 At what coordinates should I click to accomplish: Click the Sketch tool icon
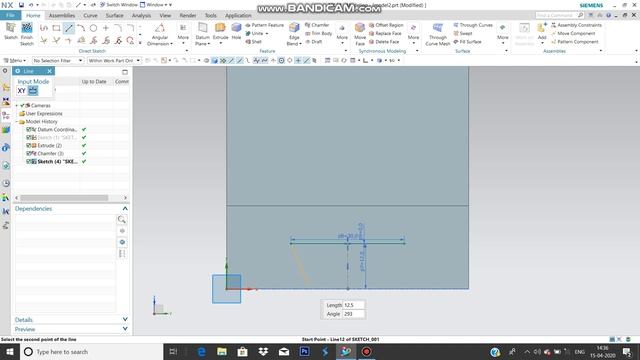pyautogui.click(x=10, y=28)
